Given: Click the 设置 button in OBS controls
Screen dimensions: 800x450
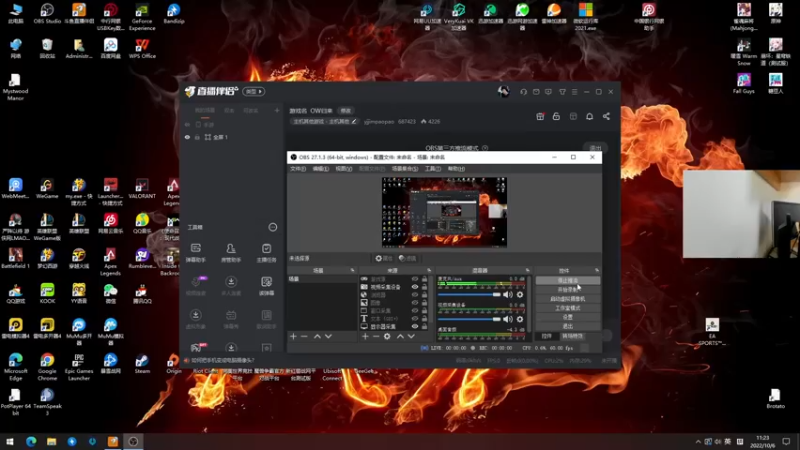Looking at the screenshot, I should (567, 317).
